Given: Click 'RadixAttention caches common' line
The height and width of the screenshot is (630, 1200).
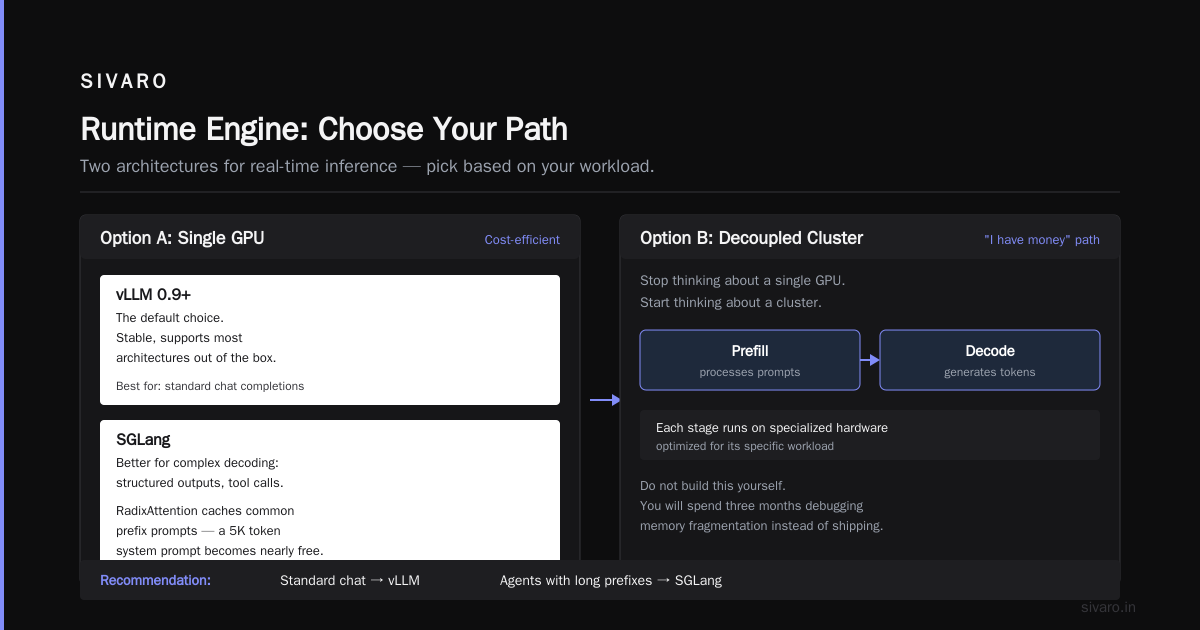Looking at the screenshot, I should tap(205, 511).
